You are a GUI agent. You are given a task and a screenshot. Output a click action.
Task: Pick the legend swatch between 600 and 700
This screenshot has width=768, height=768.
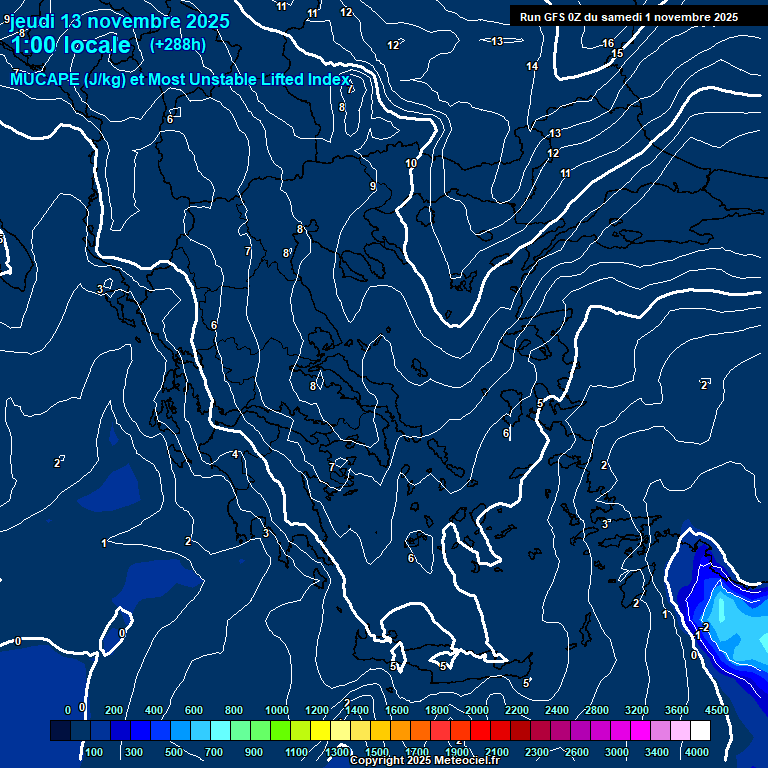coord(200,730)
